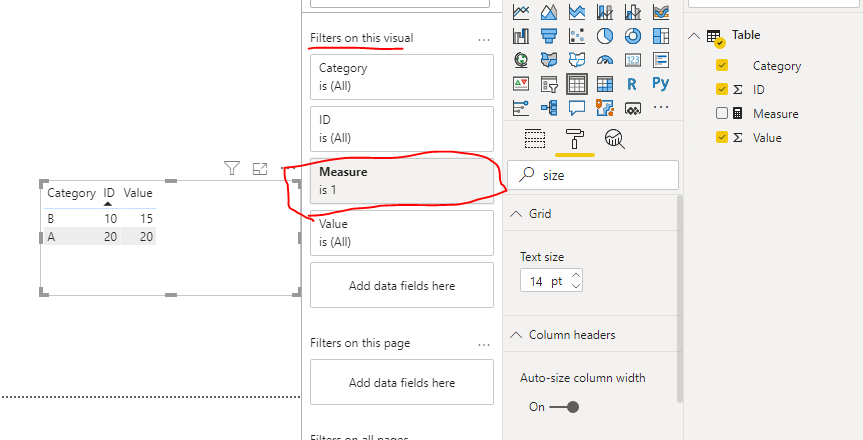The height and width of the screenshot is (440, 863).
Task: Choose the KPI visualization
Action: [x=521, y=84]
